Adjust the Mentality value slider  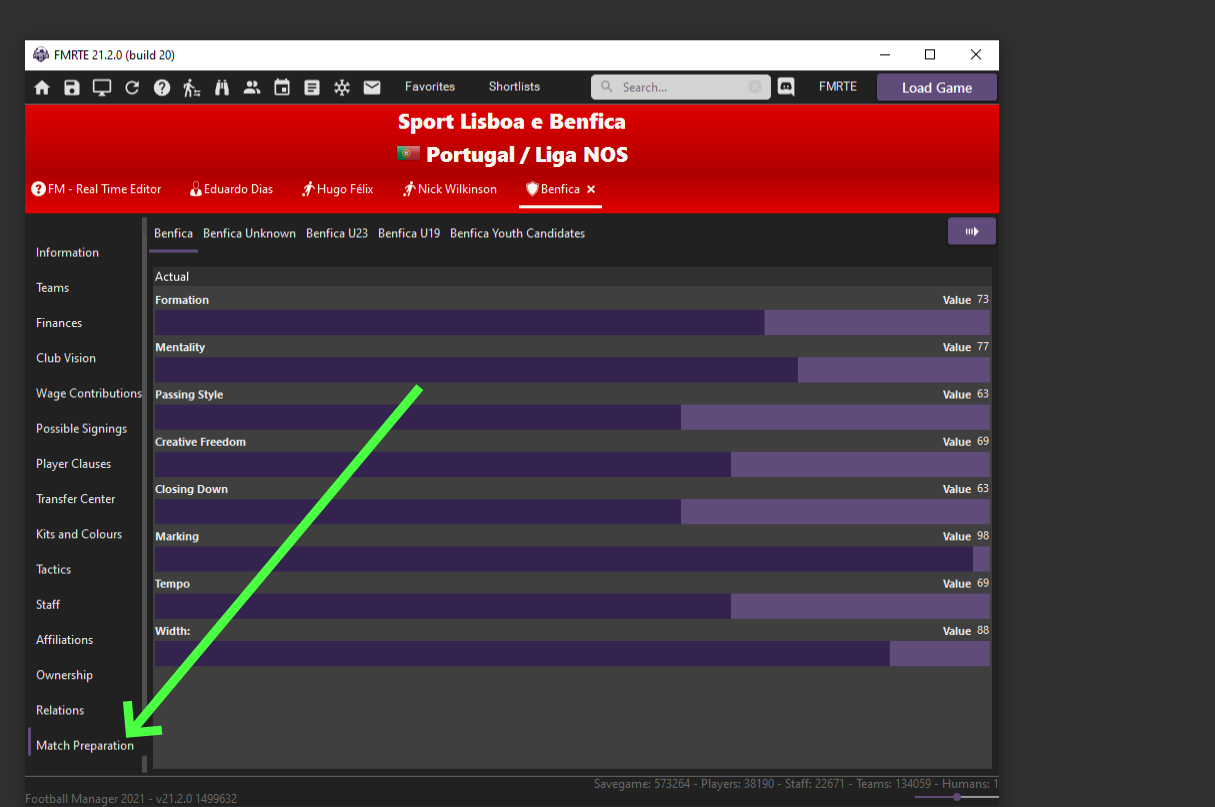(x=572, y=370)
